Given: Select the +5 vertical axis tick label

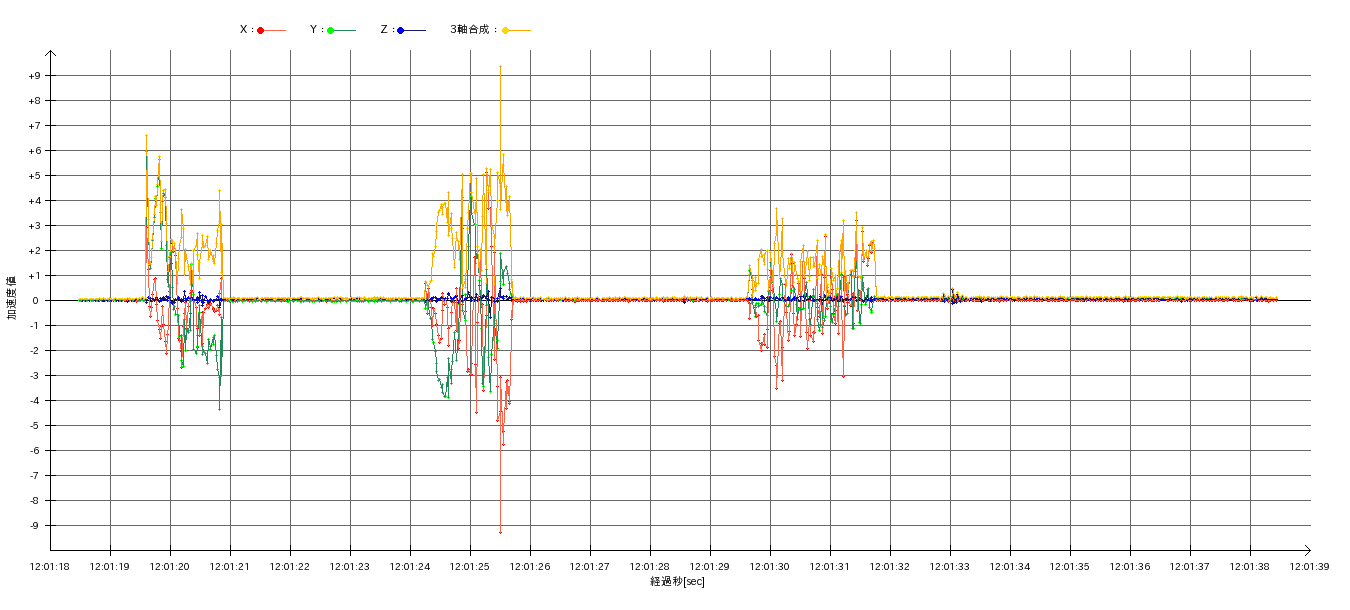Looking at the screenshot, I should pos(34,176).
